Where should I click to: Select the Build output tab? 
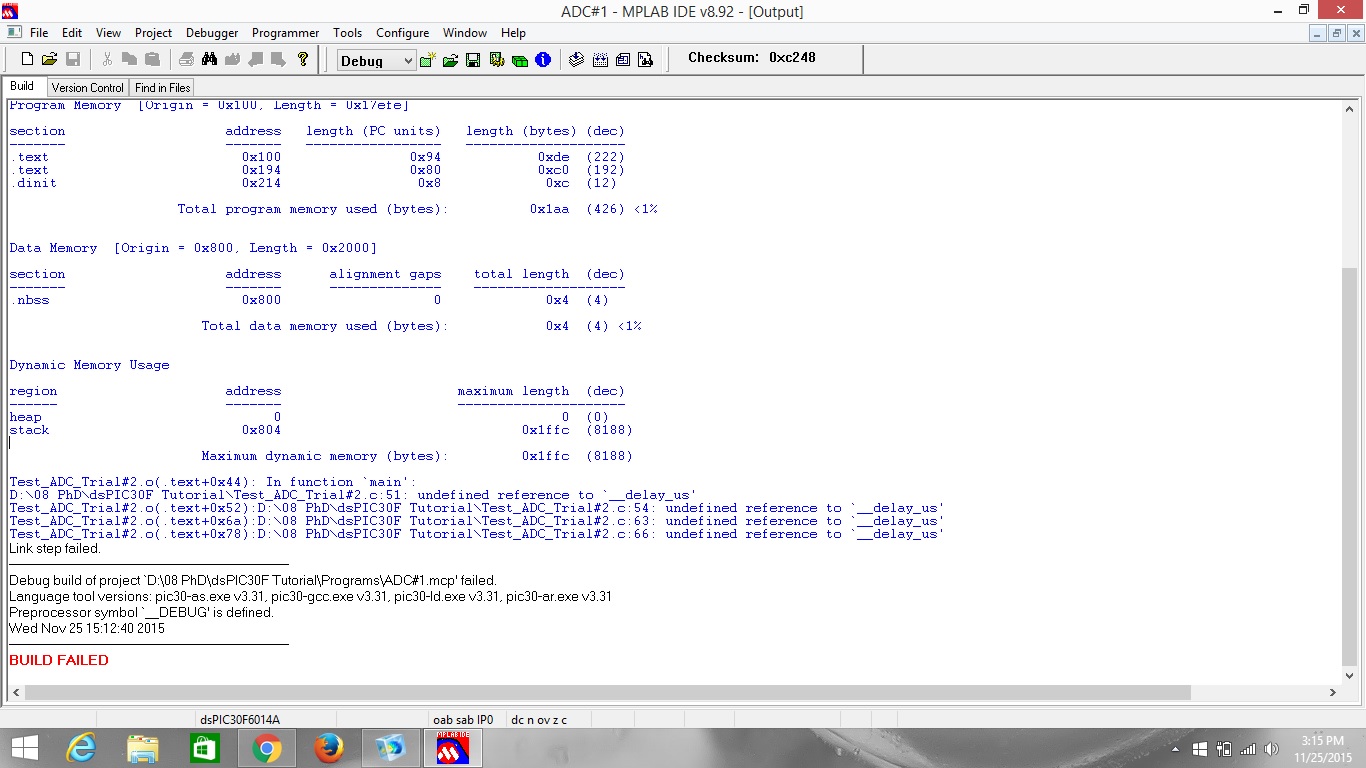22,87
